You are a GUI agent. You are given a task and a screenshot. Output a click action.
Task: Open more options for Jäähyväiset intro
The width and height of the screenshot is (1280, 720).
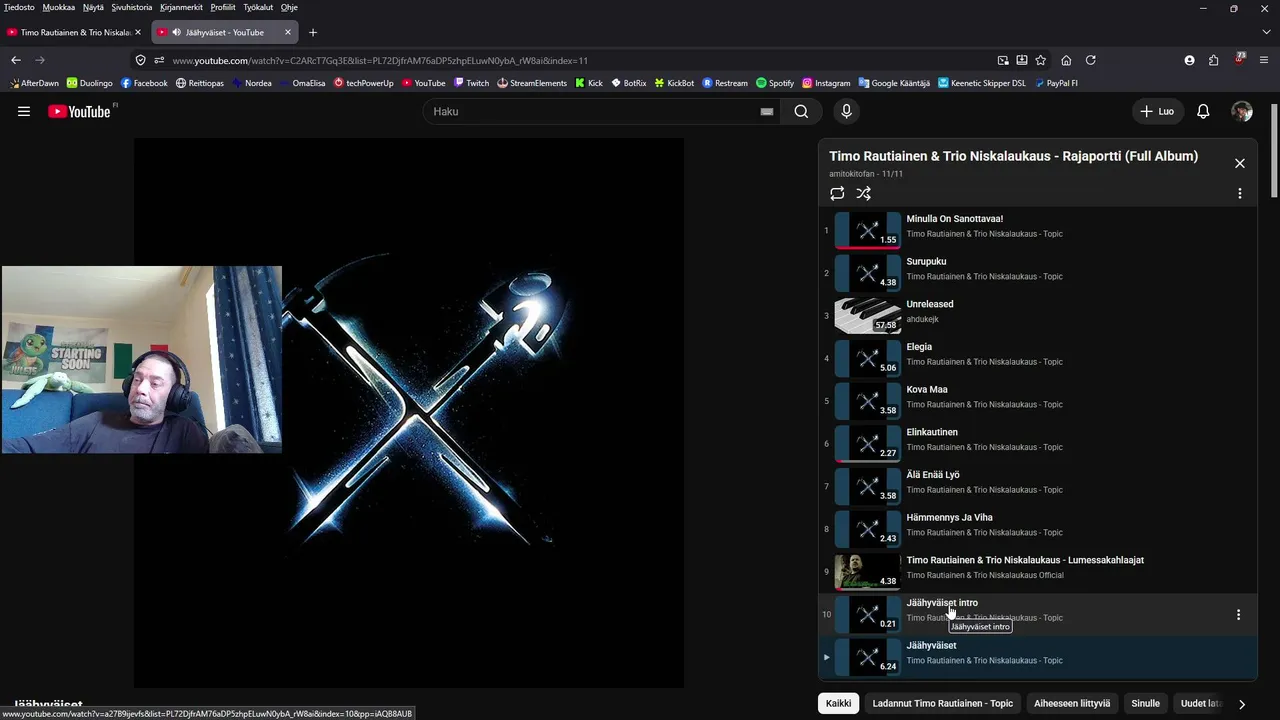[1238, 615]
